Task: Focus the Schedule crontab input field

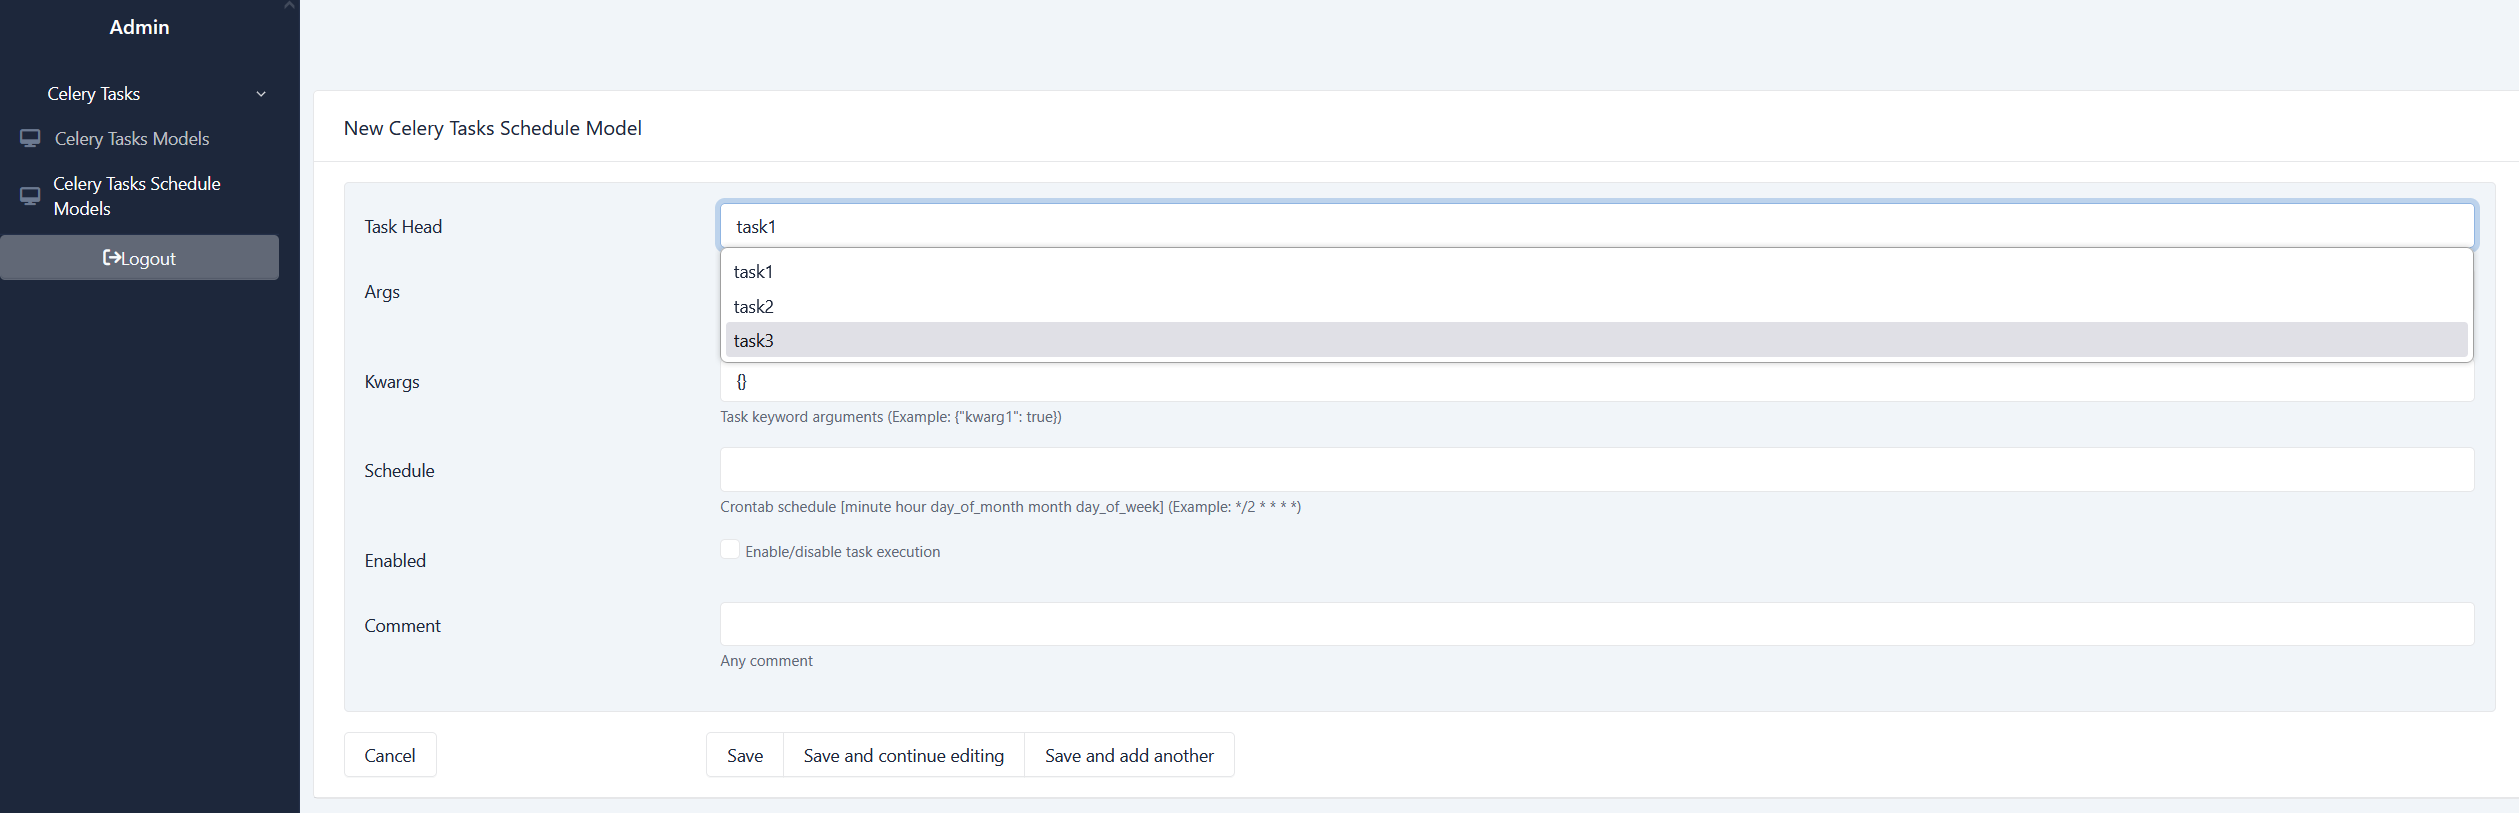Action: tap(1597, 469)
